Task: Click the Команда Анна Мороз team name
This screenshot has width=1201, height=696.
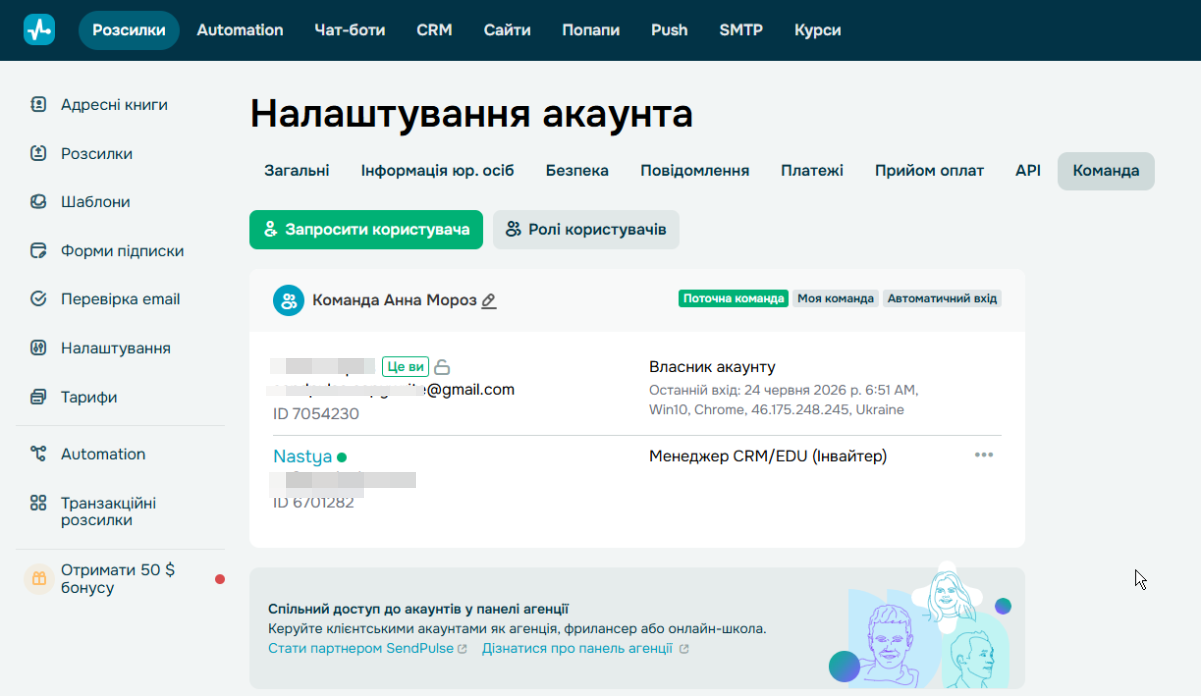Action: pos(394,300)
